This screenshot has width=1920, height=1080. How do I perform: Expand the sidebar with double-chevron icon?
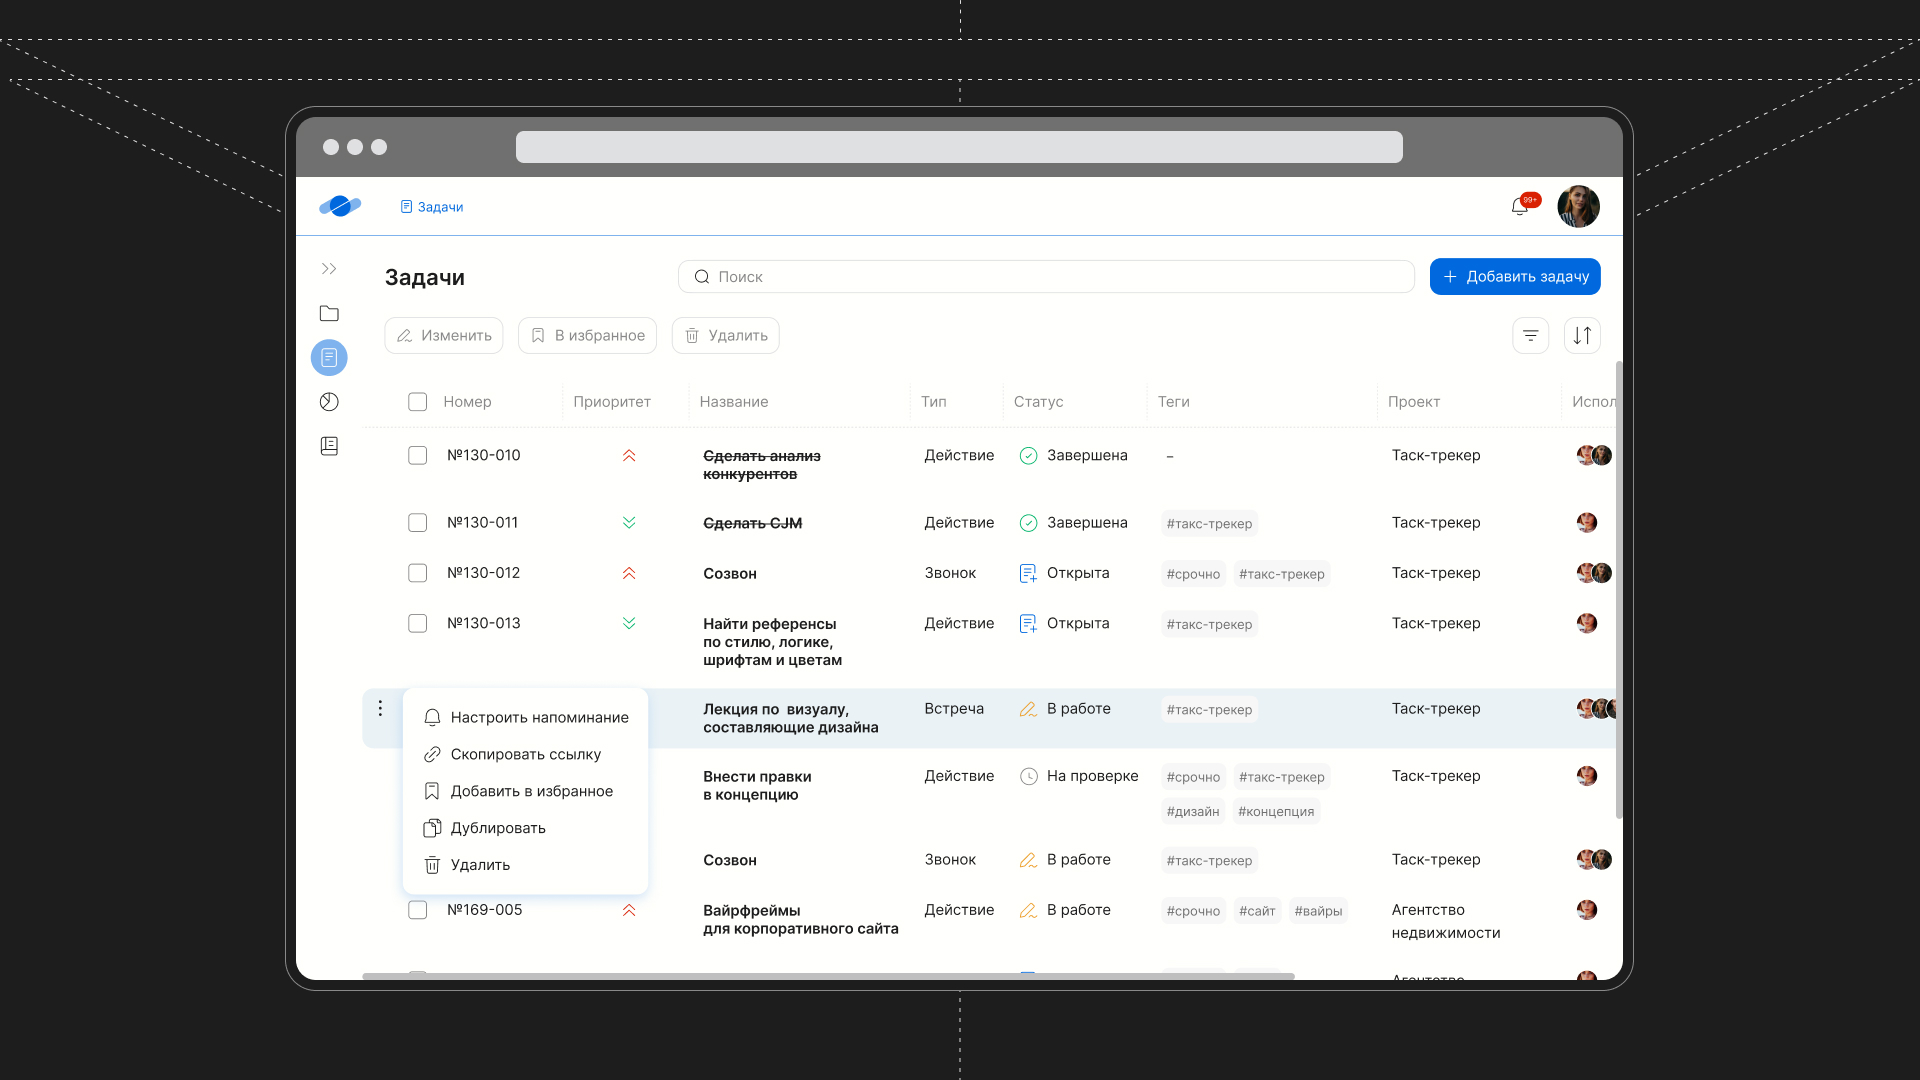329,269
